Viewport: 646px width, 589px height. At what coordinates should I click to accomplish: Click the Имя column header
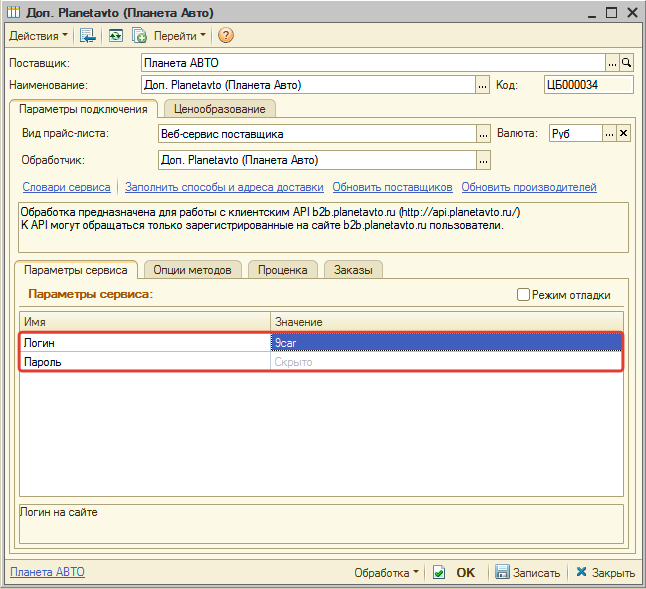(145, 322)
